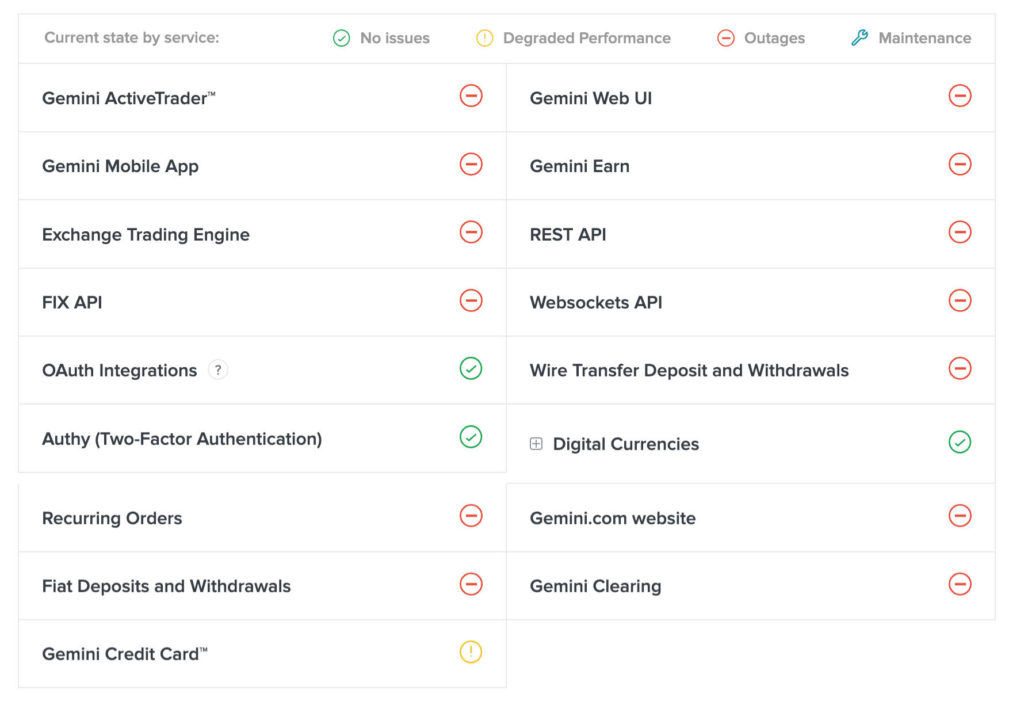Click the Digital Currencies green status icon
The height and width of the screenshot is (701, 1024).
tap(959, 442)
